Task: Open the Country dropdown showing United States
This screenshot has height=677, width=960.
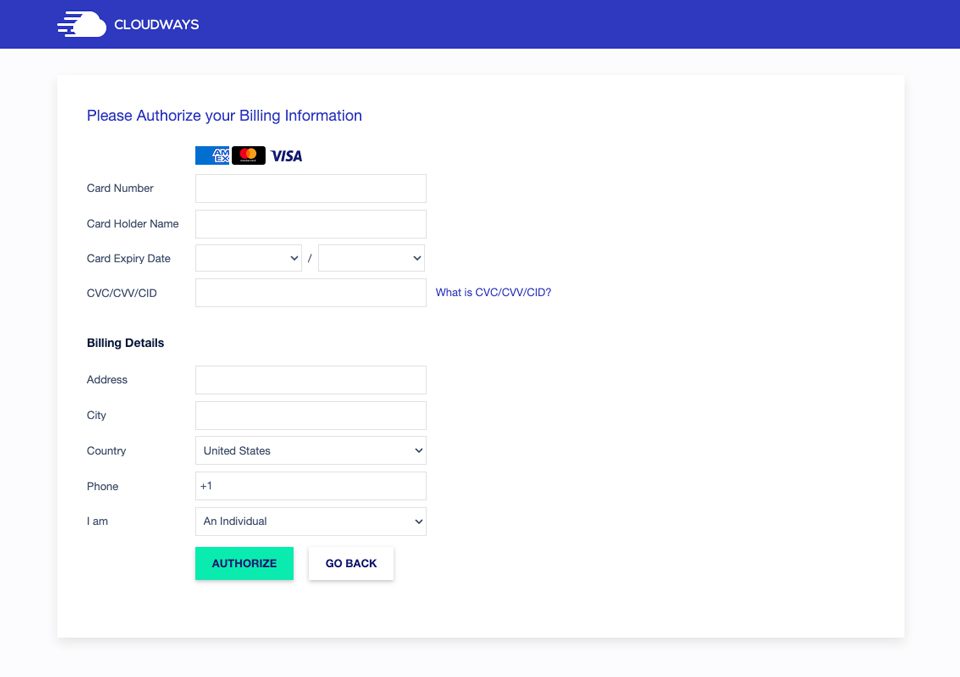Action: click(310, 450)
